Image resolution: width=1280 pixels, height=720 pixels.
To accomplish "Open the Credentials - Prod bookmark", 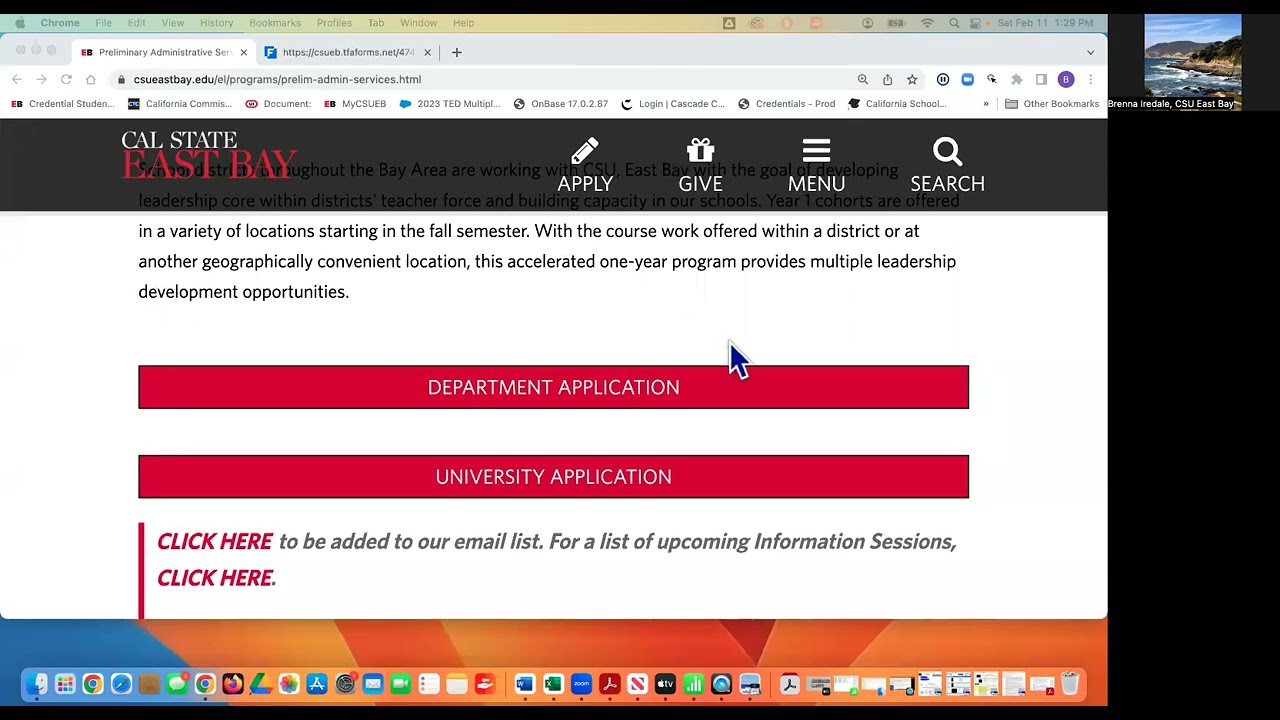I will [x=786, y=104].
